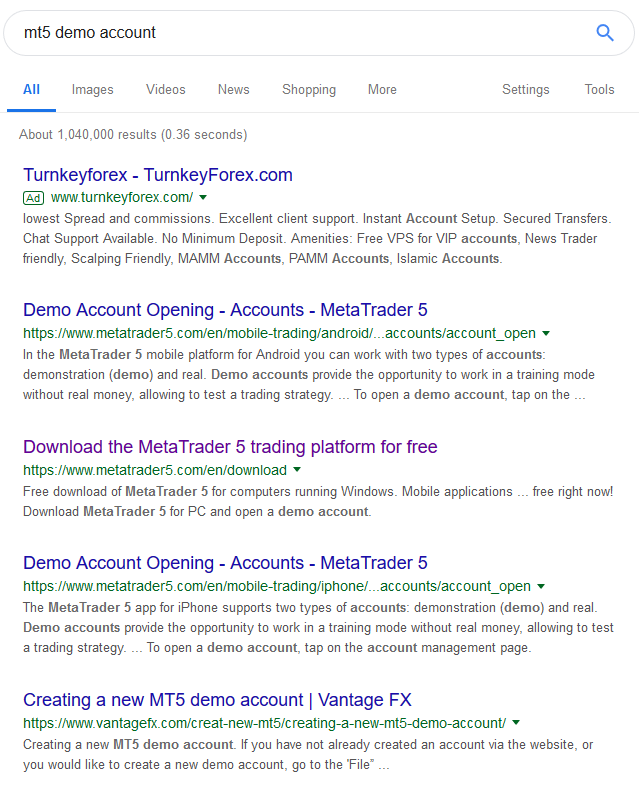The image size is (639, 792).
Task: Click the https://www.metatrader5.com/en/download URL text
Action: coord(155,470)
